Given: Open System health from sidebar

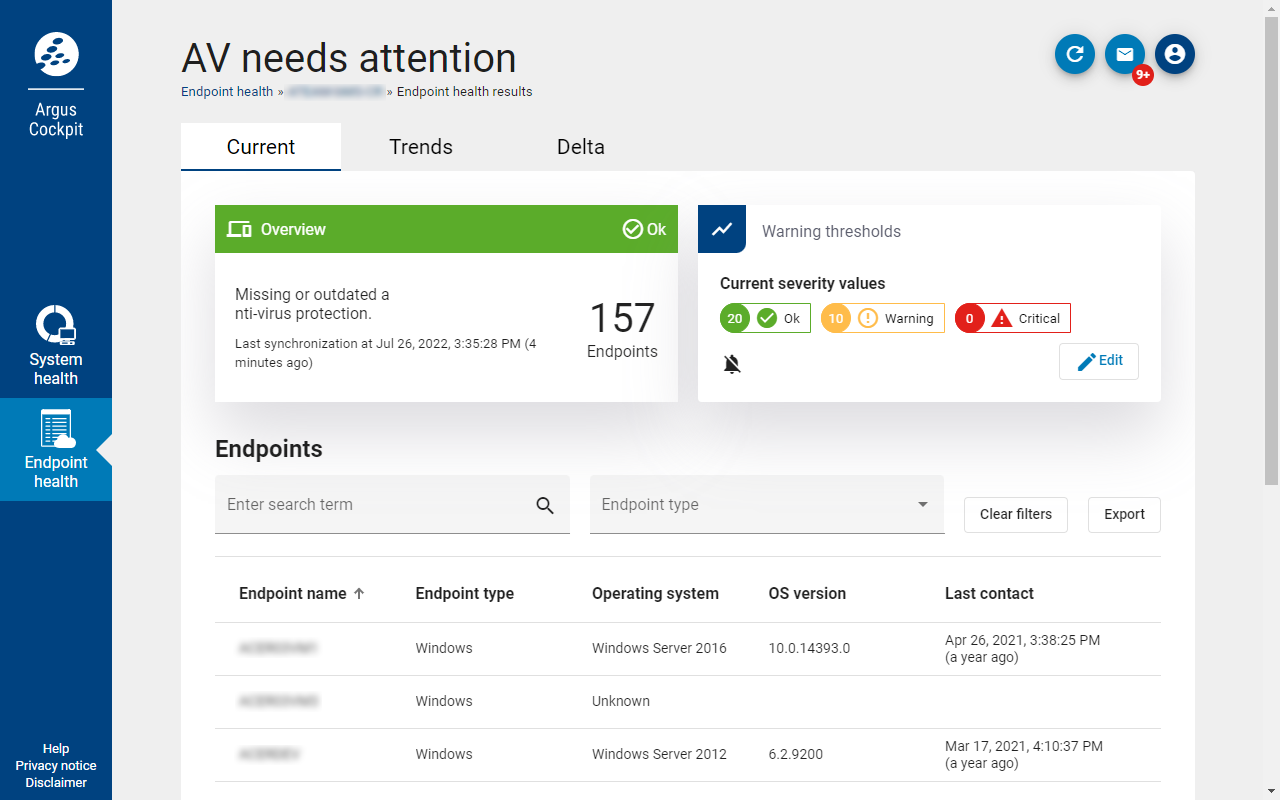Looking at the screenshot, I should tap(56, 345).
